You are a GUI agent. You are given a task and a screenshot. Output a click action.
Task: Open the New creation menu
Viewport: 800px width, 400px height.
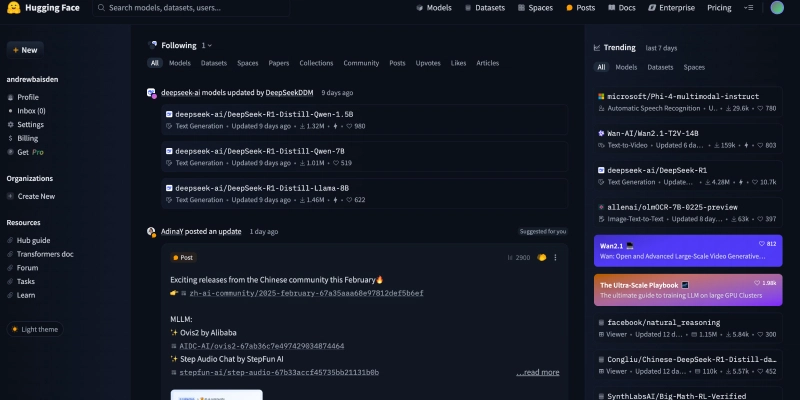point(24,49)
